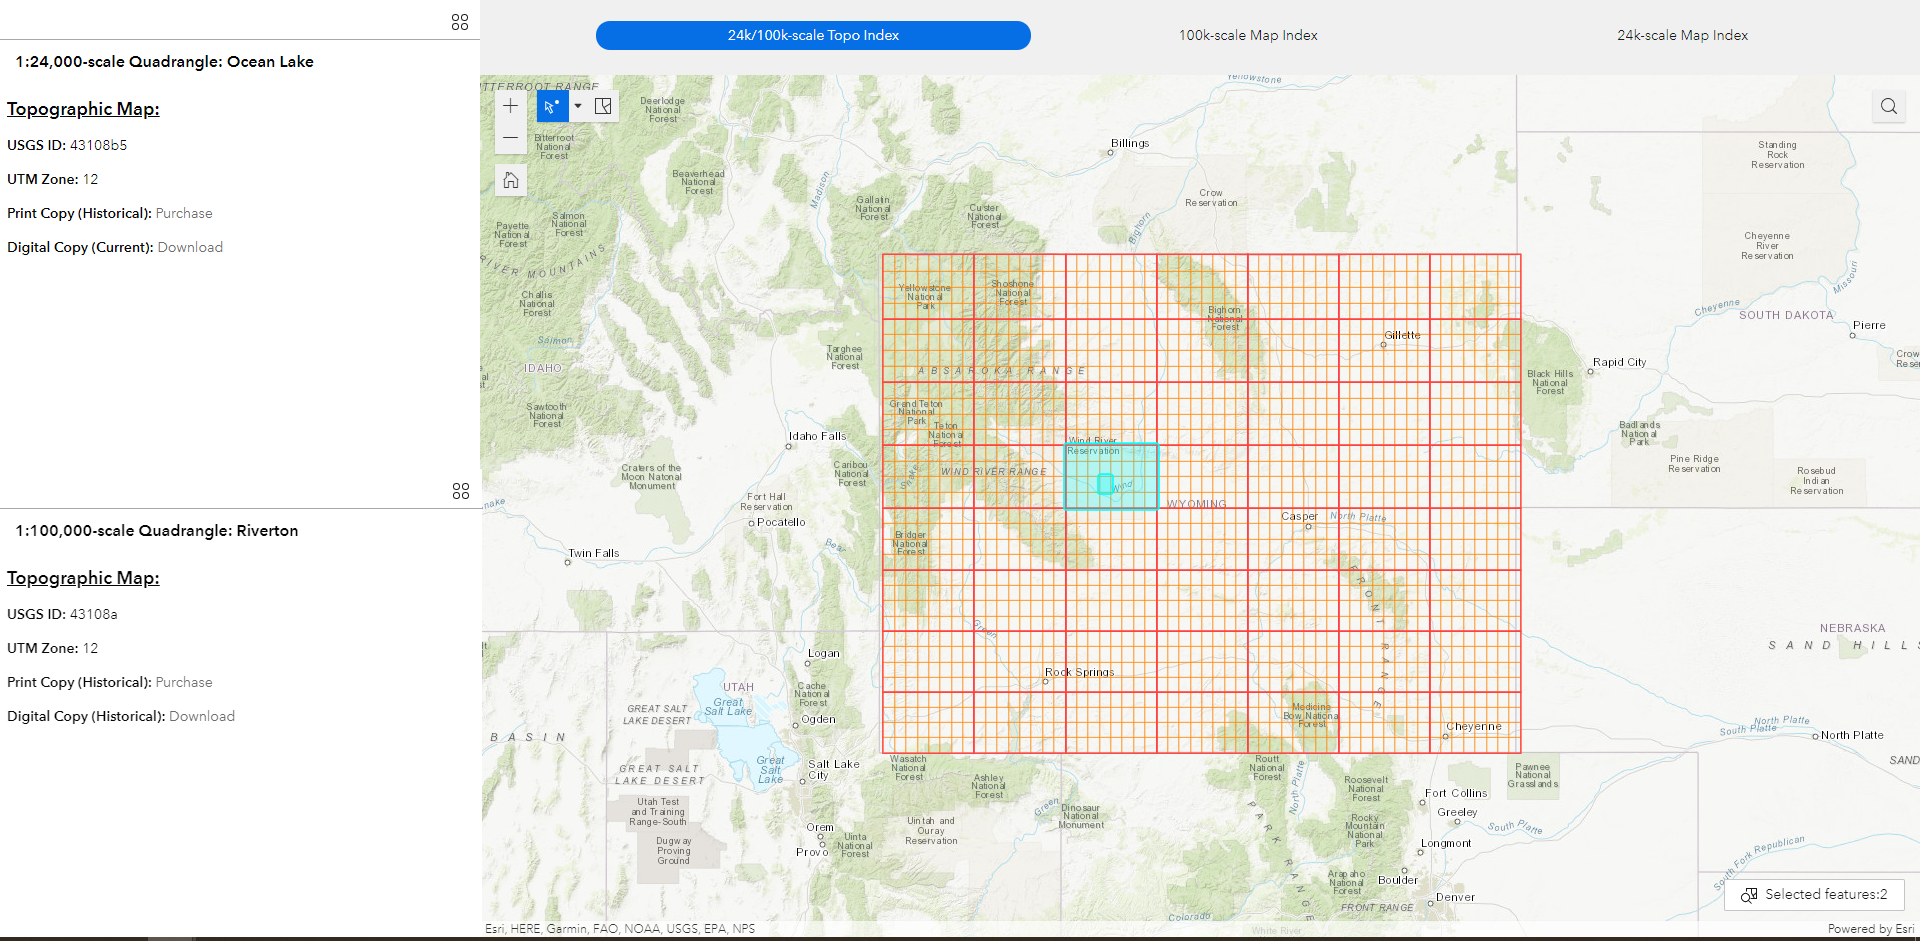Click the Purchase link for Riverton quadrangle
Viewport: 1920px width, 941px height.
[184, 682]
